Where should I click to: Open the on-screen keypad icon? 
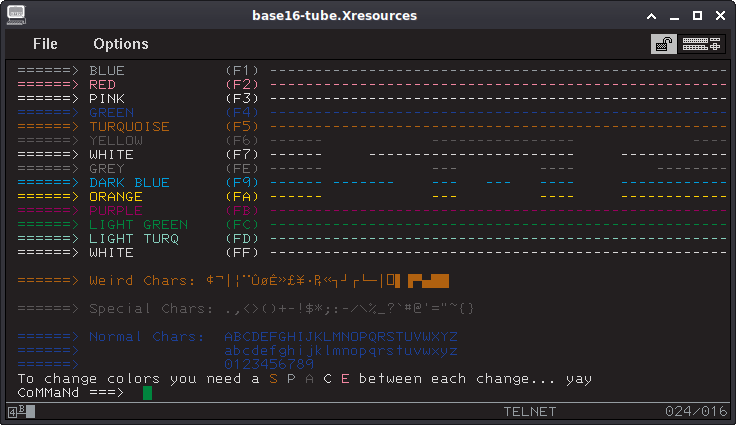pyautogui.click(x=701, y=44)
